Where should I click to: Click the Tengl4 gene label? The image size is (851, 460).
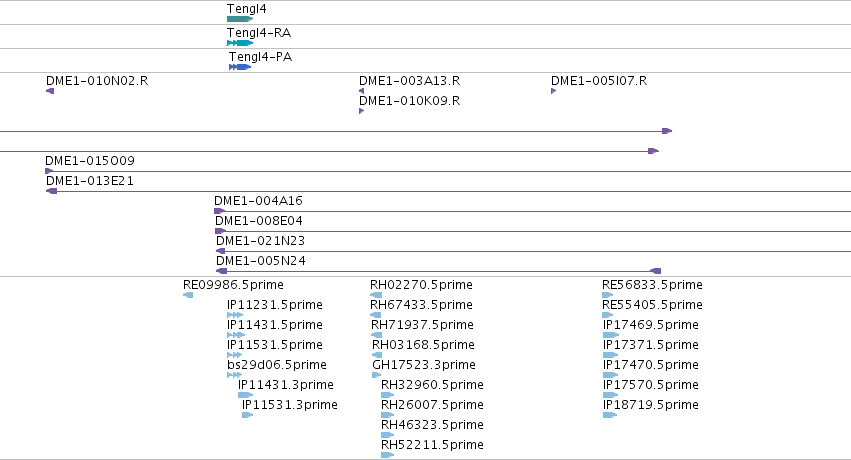tap(246, 9)
